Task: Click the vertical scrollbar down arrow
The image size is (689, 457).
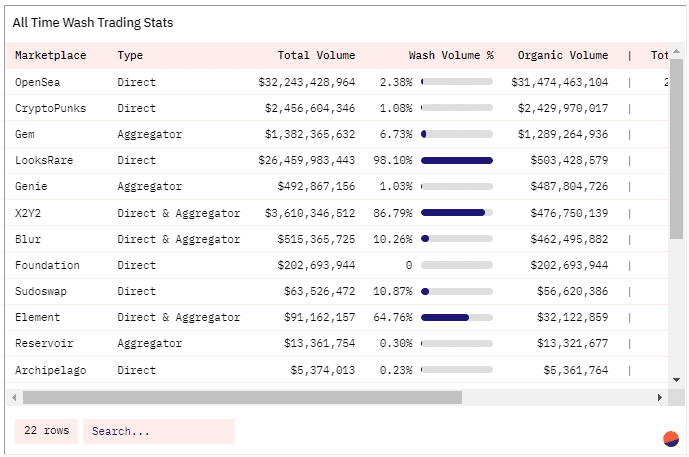Action: 676,380
